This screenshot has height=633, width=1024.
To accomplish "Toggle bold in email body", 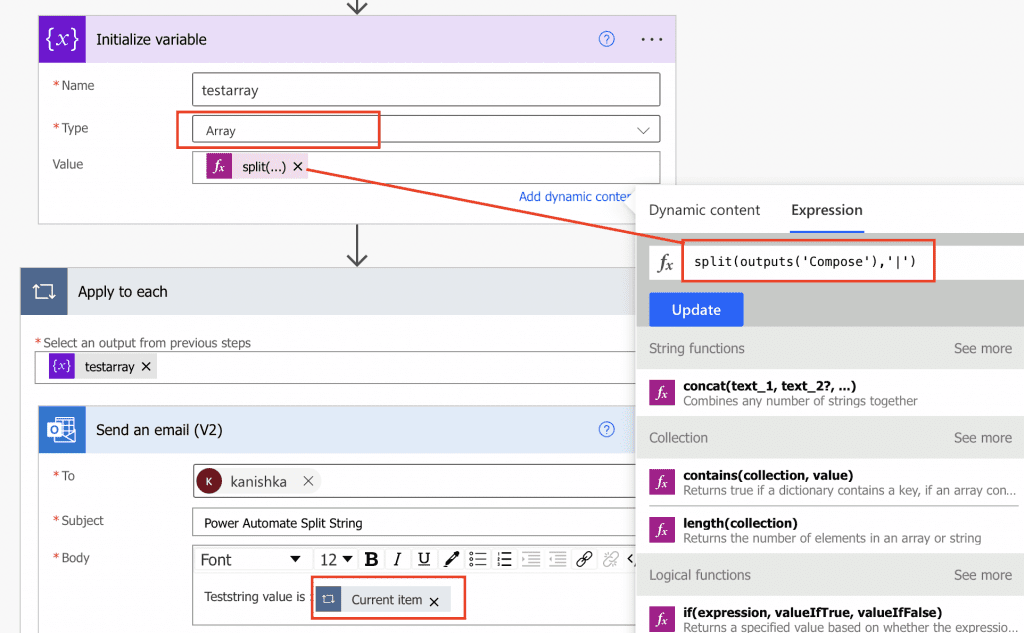I will [x=371, y=559].
